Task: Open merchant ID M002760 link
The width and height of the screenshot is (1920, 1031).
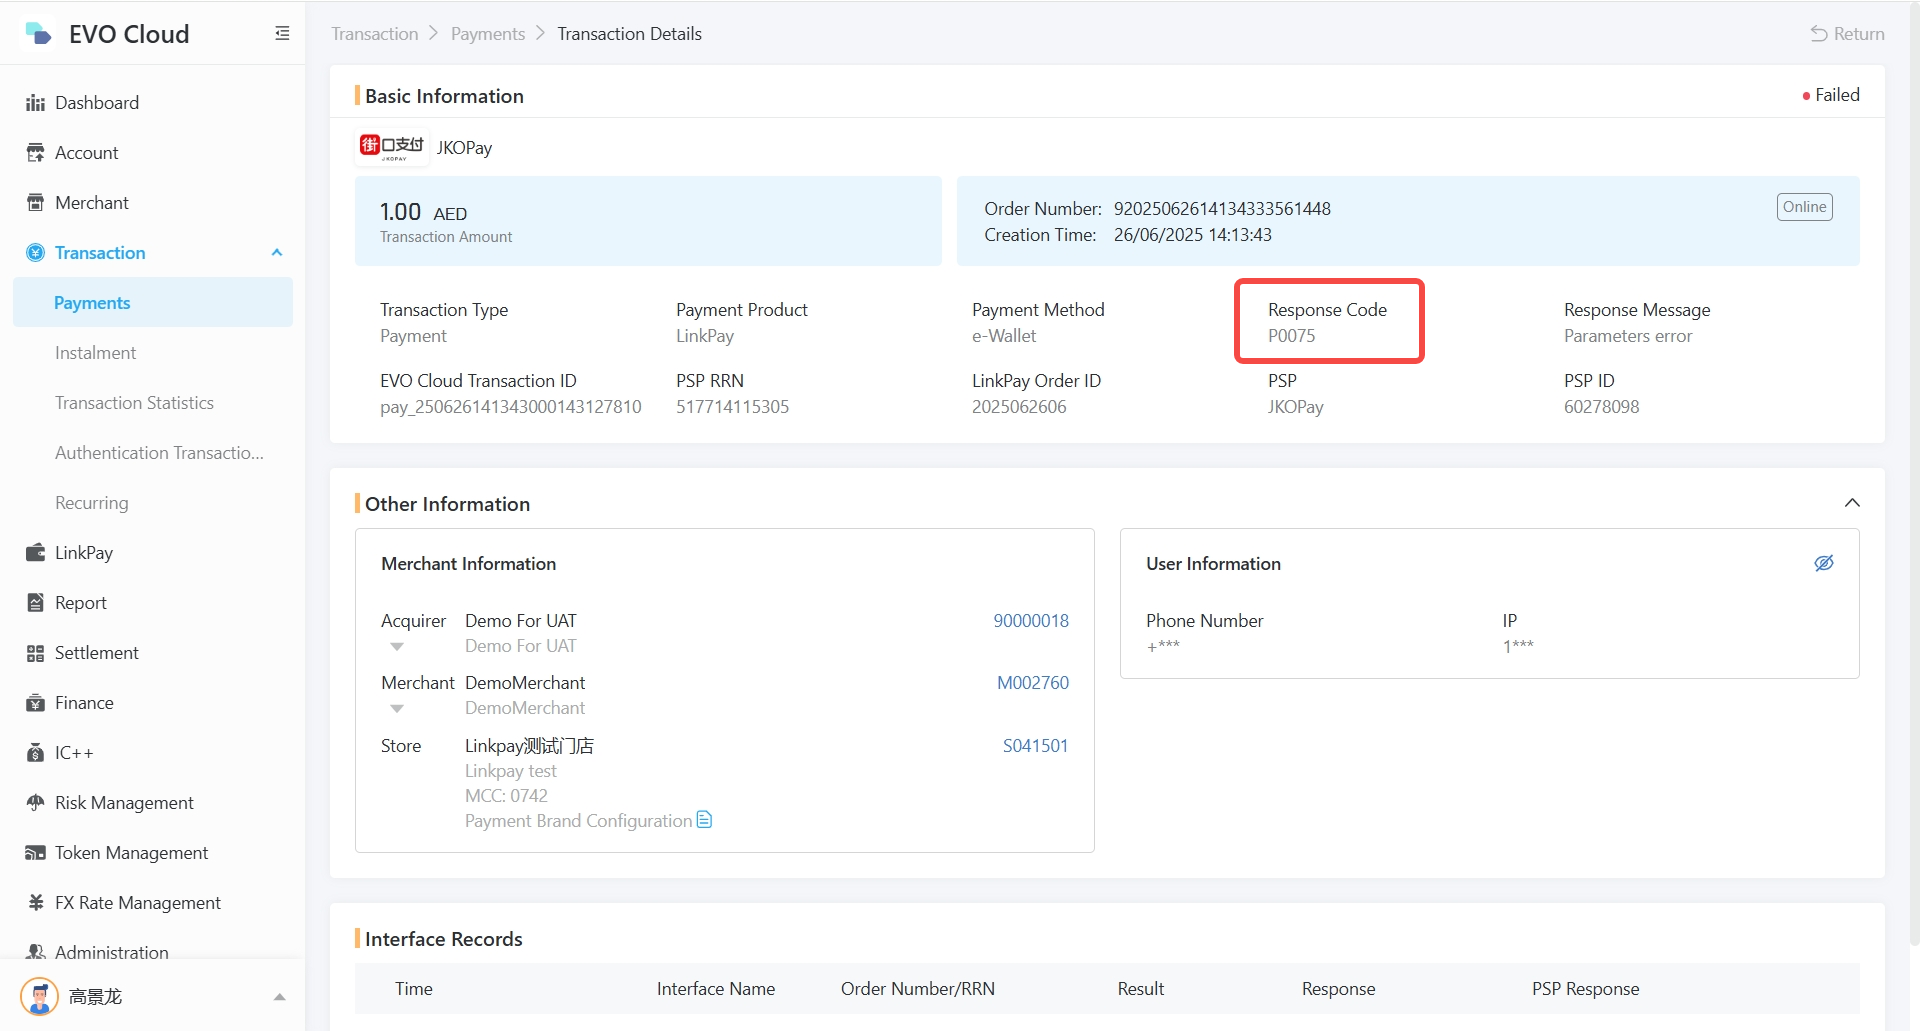Action: coord(1032,683)
